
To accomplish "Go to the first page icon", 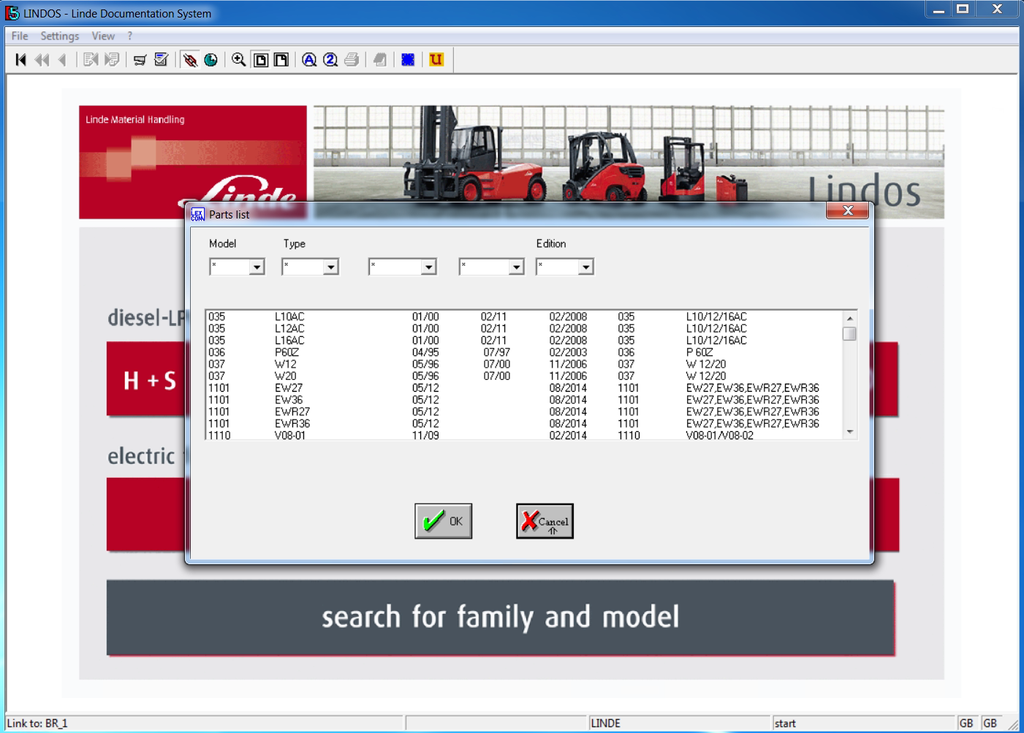I will 21,60.
